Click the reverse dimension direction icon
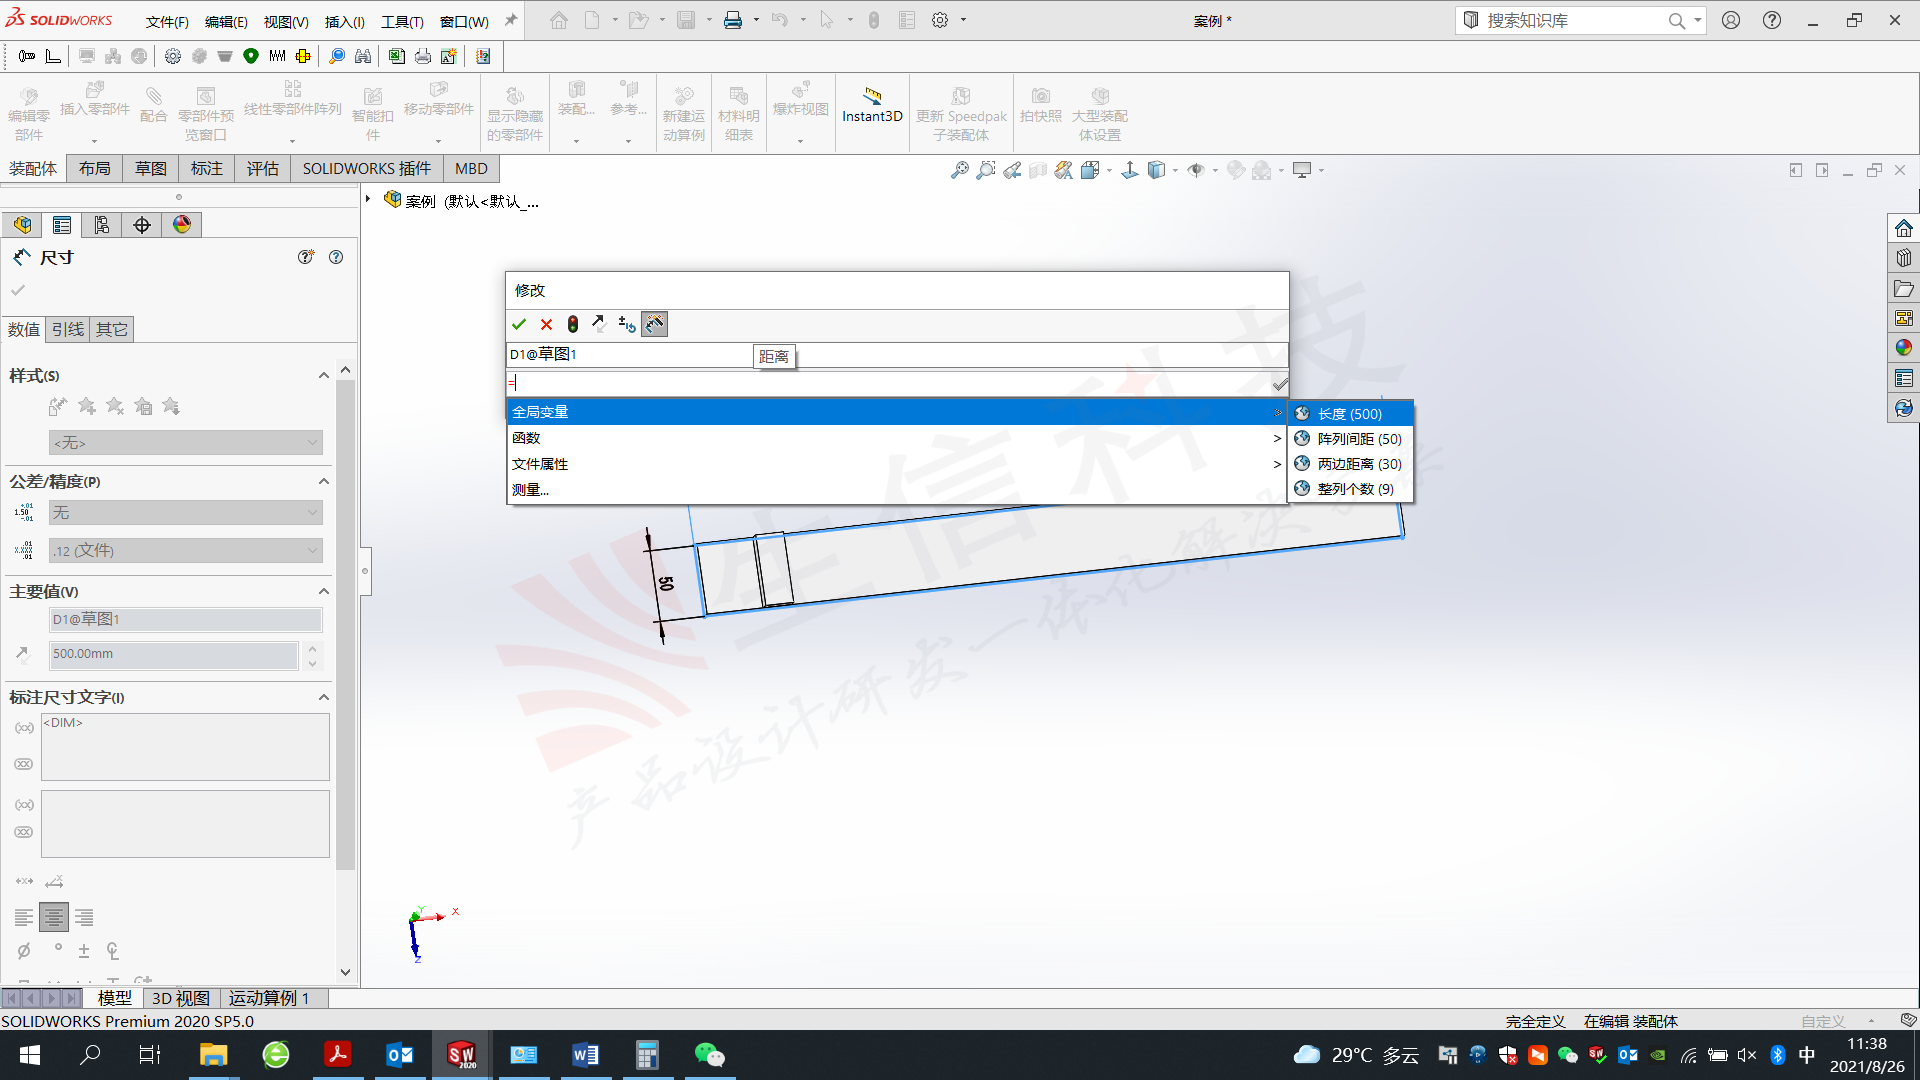 (x=599, y=323)
